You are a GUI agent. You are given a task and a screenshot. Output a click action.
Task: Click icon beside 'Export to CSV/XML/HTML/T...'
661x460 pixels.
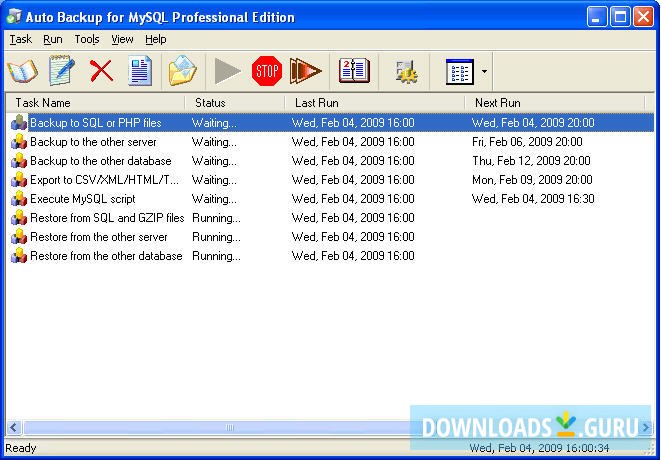(x=19, y=180)
